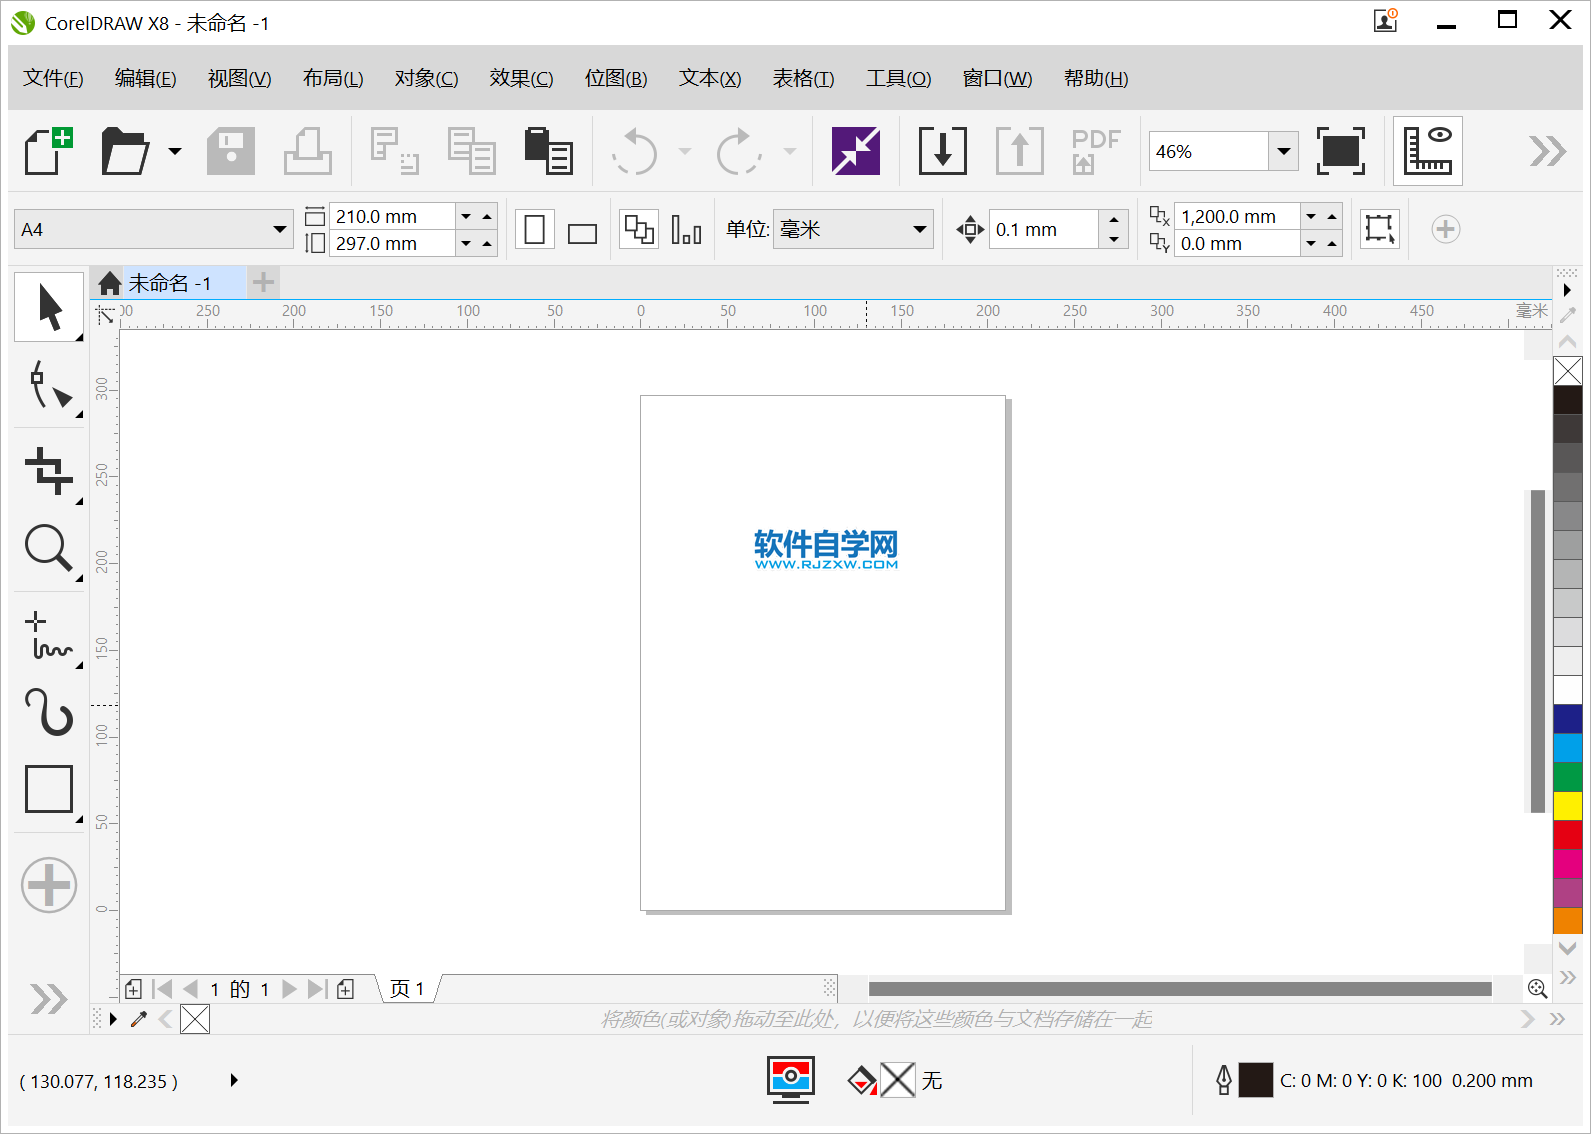The height and width of the screenshot is (1134, 1591).
Task: Add a page after the current page
Action: (346, 989)
